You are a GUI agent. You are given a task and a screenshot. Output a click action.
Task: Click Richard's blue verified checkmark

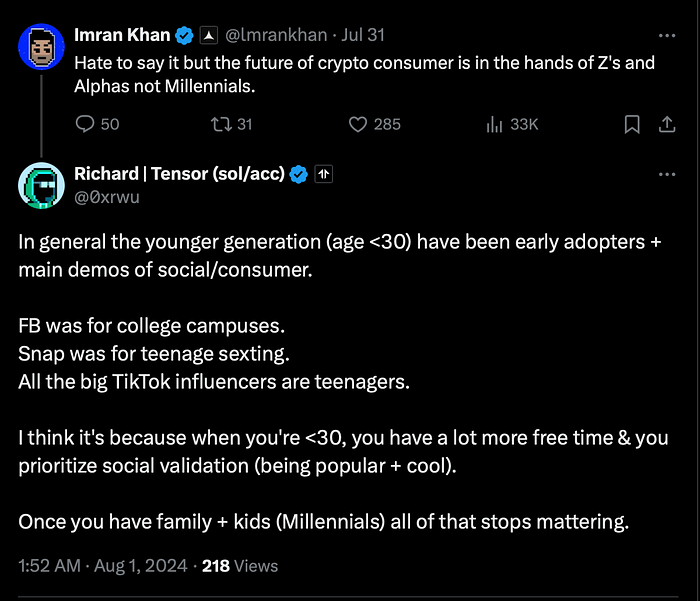pos(298,174)
